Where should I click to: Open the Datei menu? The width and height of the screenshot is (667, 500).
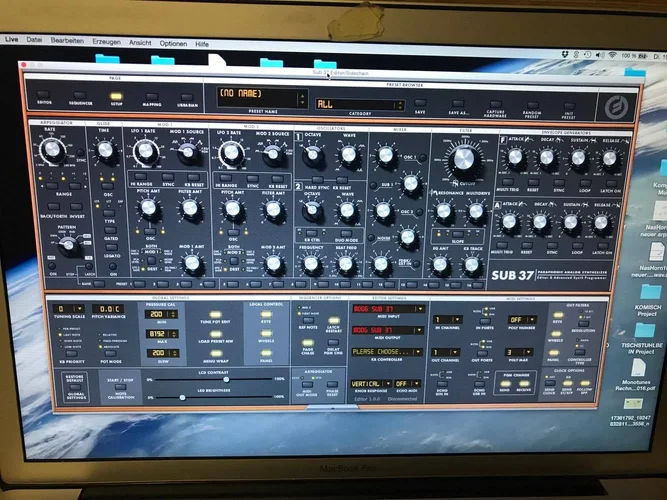coord(34,40)
